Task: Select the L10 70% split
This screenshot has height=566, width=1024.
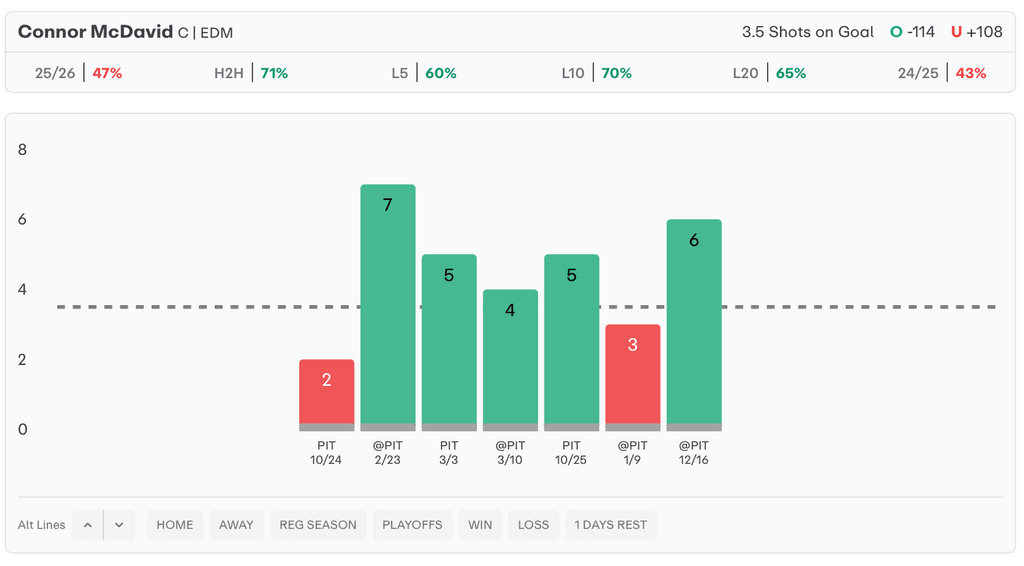Action: pos(596,73)
